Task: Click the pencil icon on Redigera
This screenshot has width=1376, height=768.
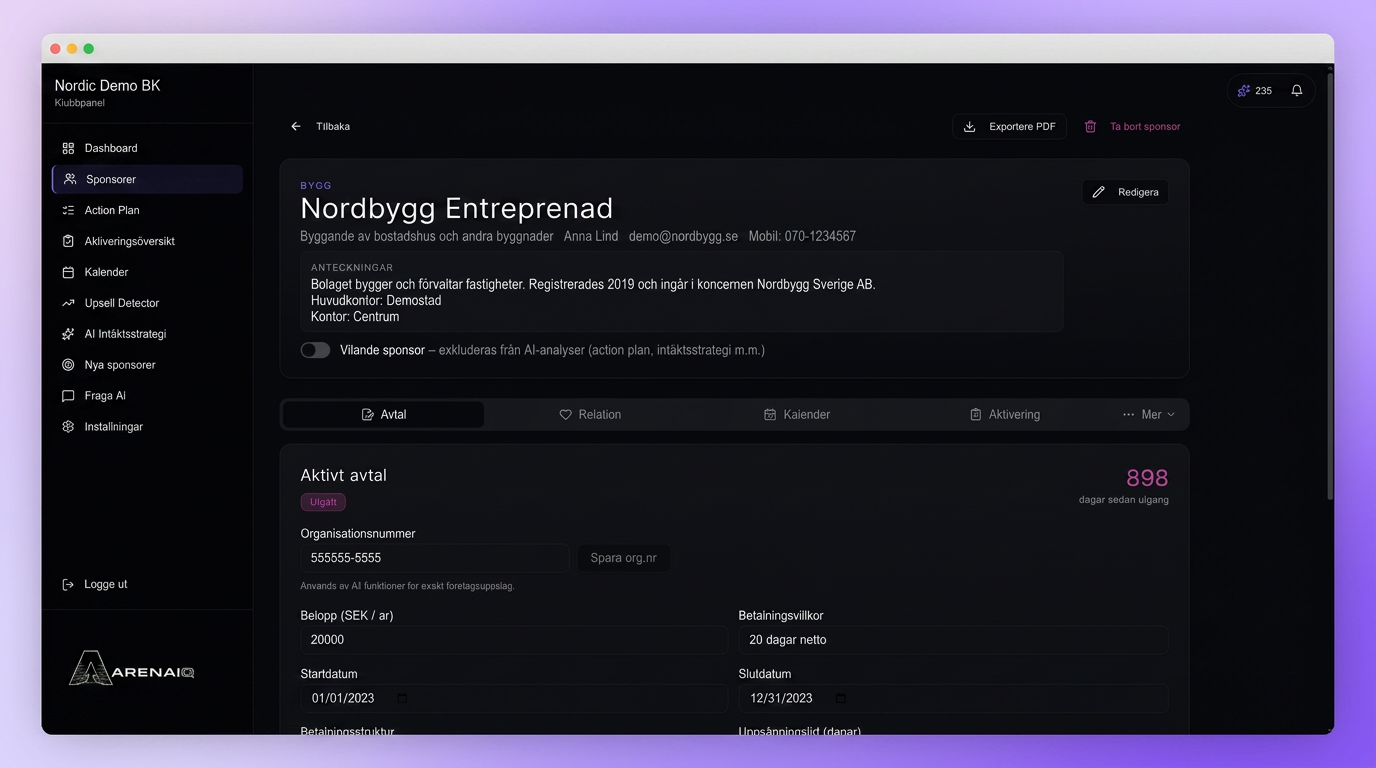Action: (1098, 192)
